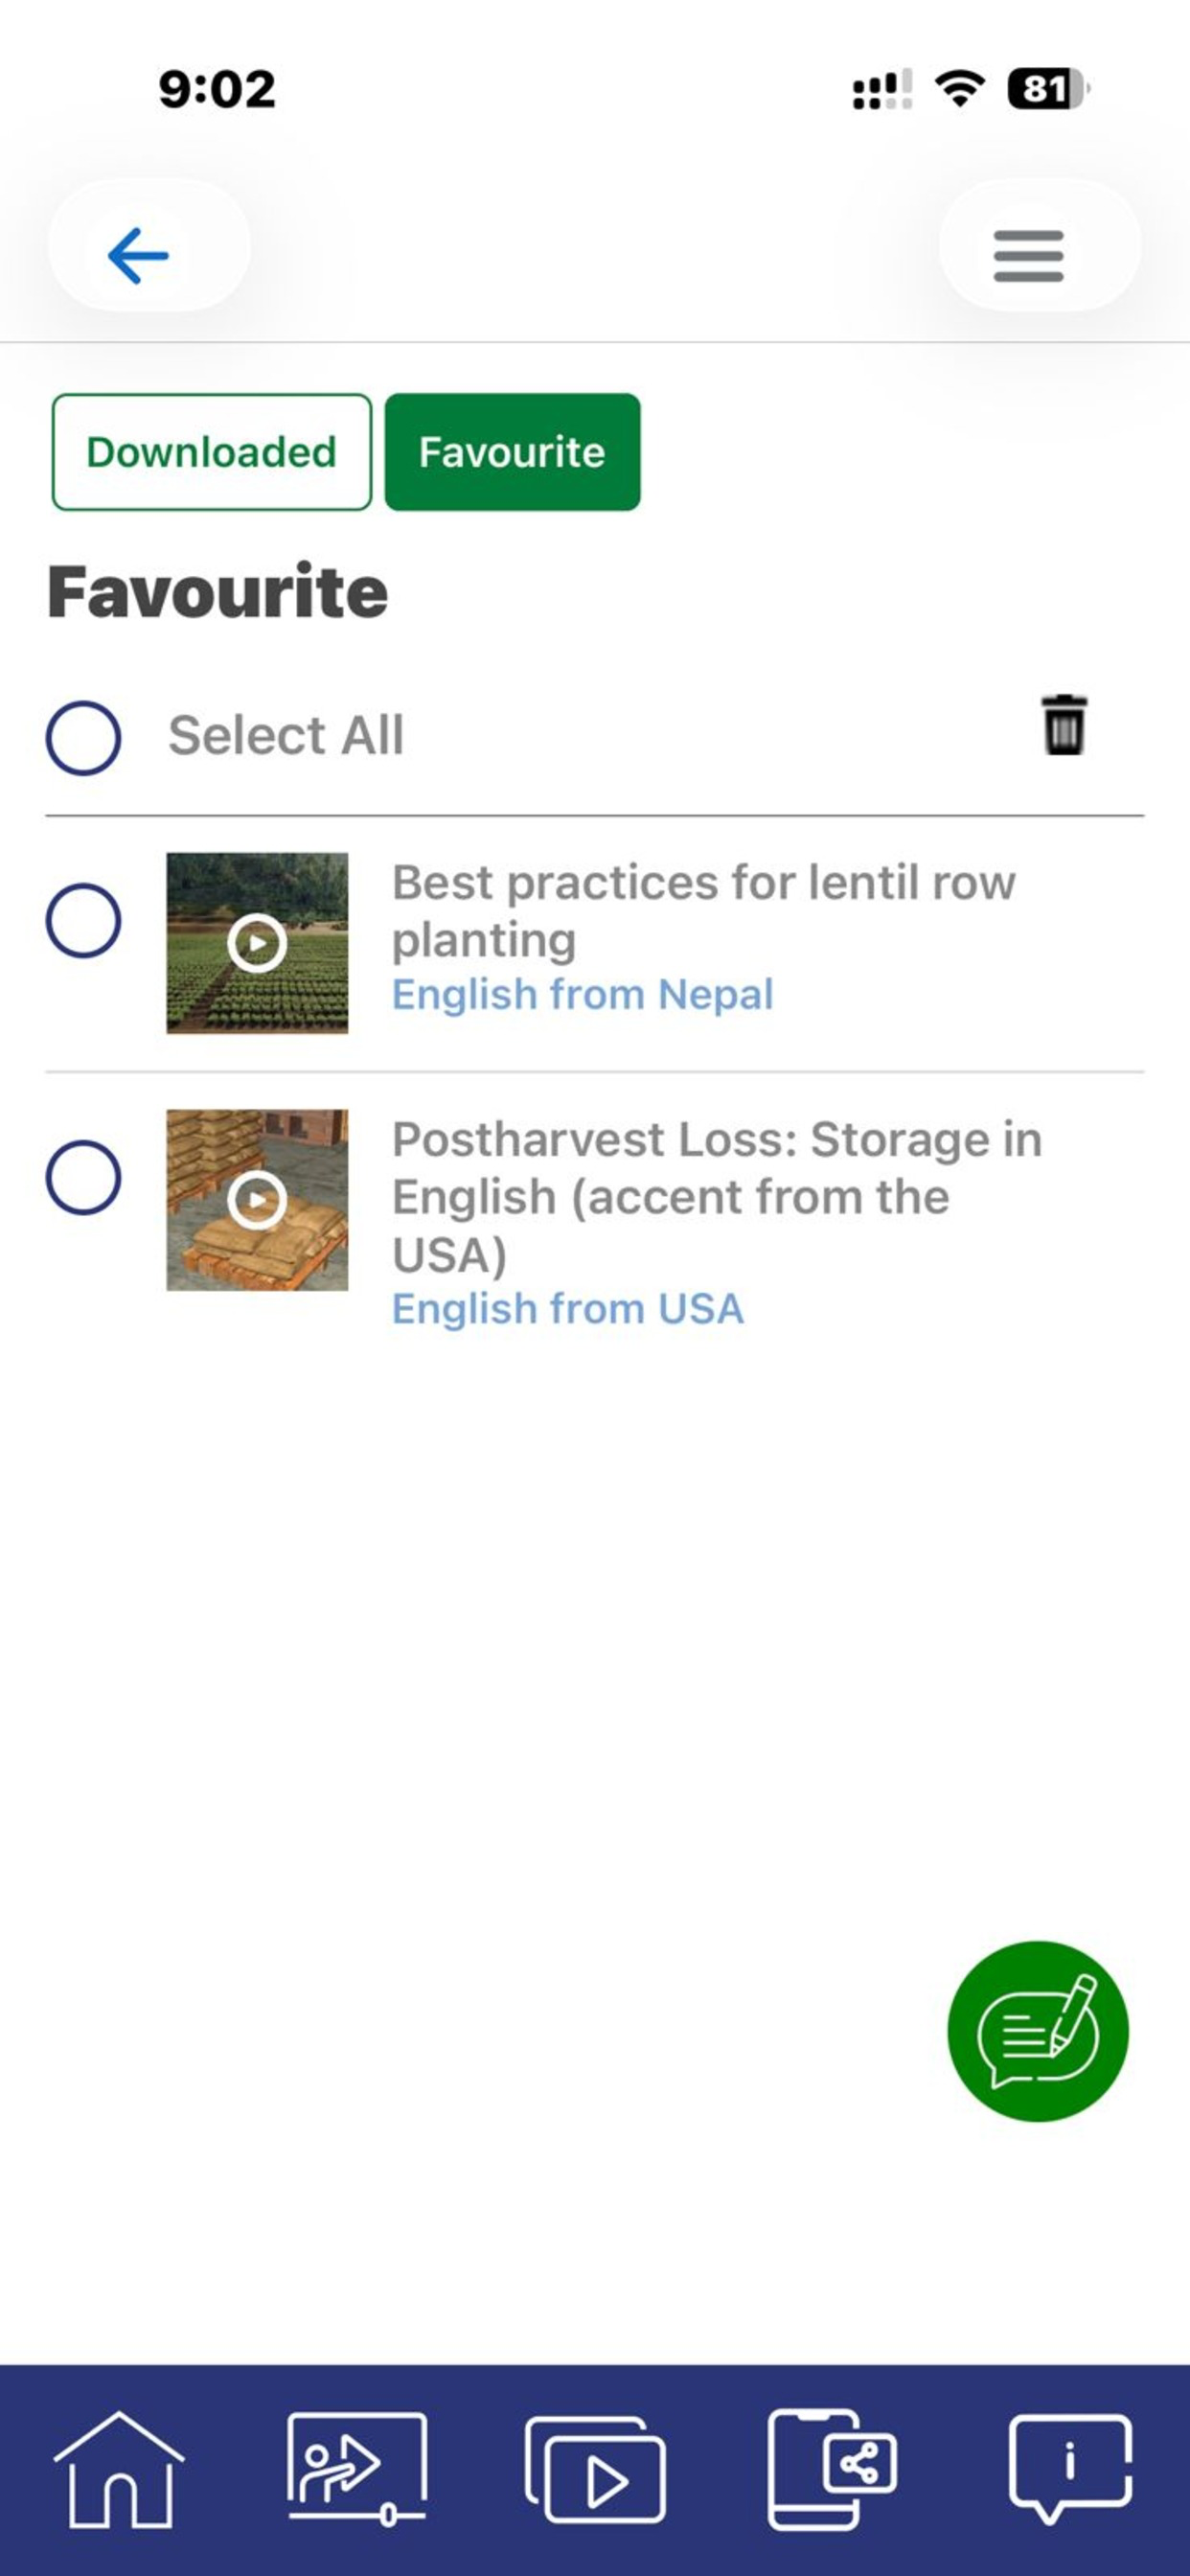Toggle the Select All radio button

(x=83, y=737)
